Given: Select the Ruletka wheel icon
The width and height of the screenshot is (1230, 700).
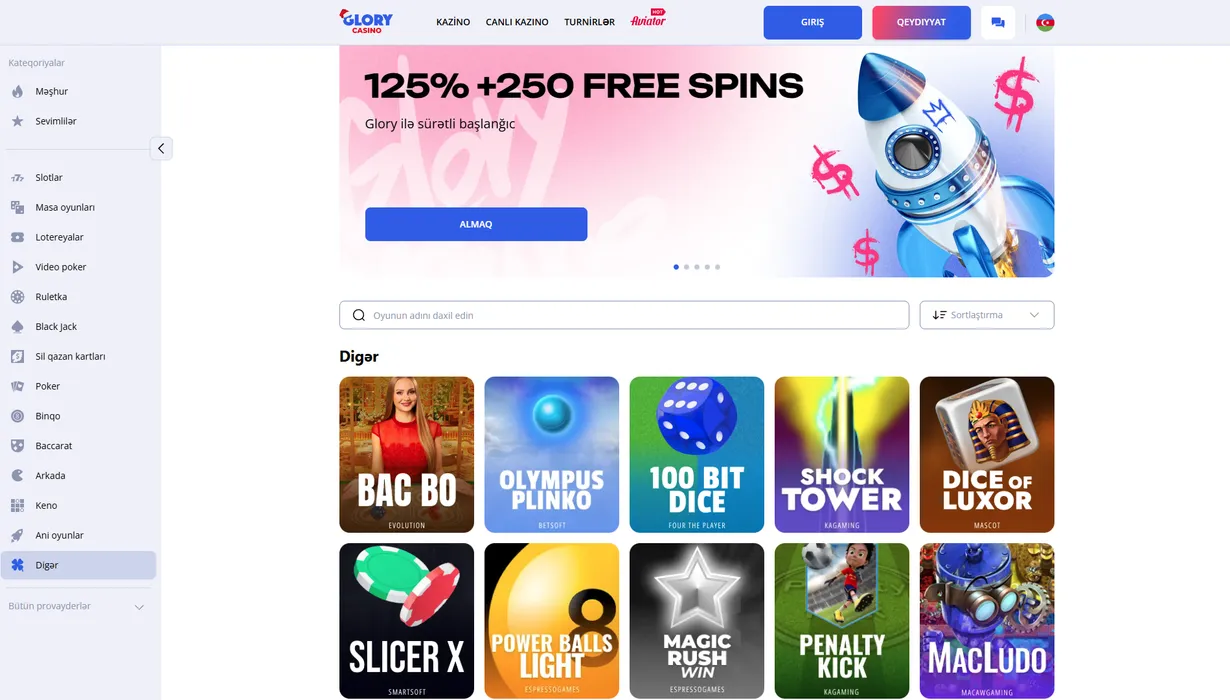Looking at the screenshot, I should [x=17, y=297].
